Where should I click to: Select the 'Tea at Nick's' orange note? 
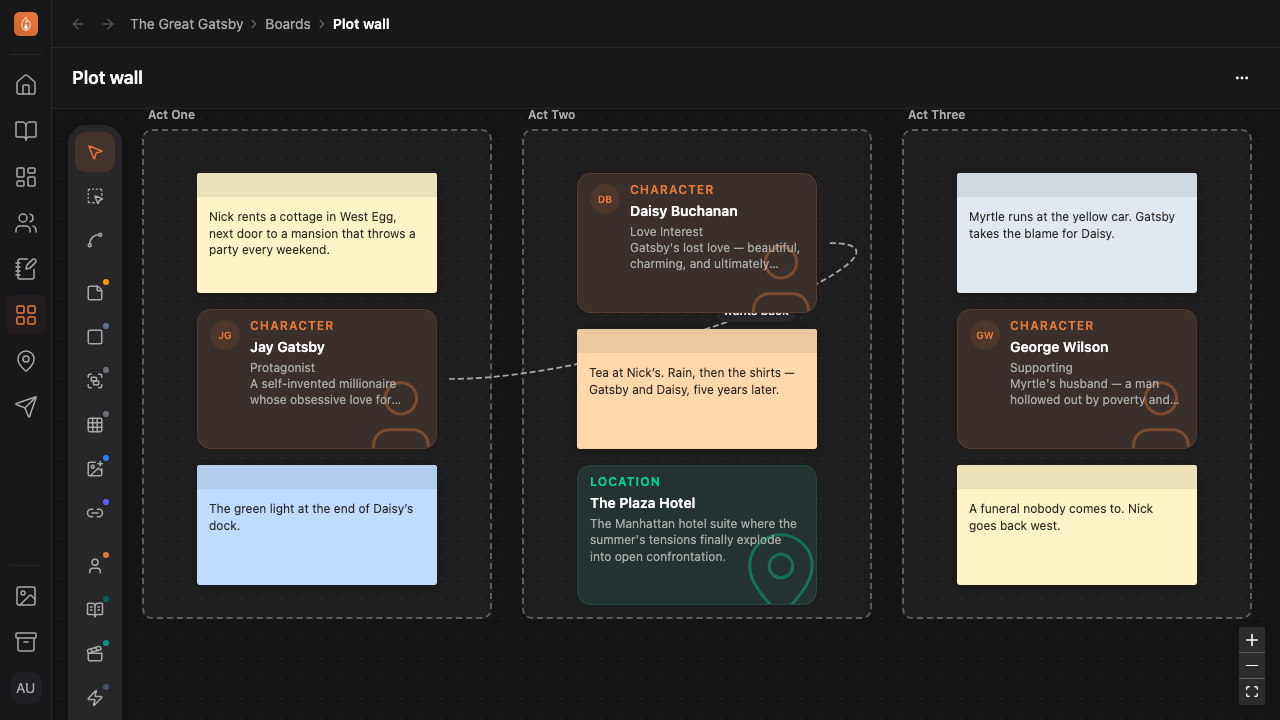(697, 389)
